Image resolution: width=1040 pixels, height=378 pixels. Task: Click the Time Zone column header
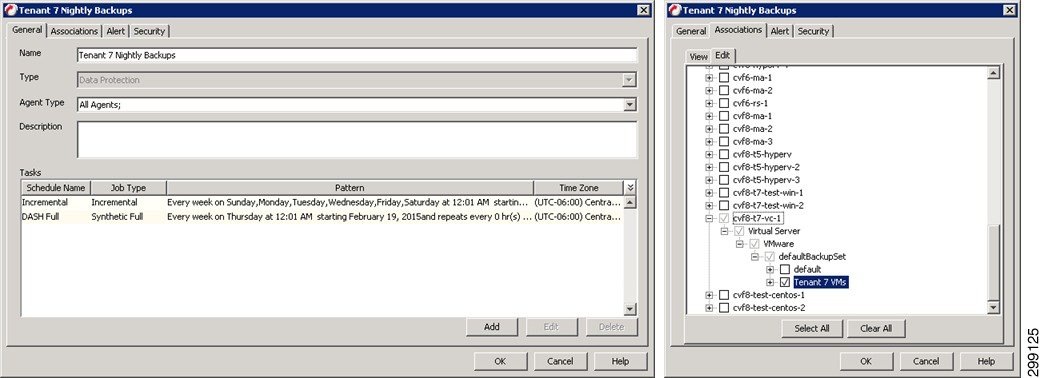[x=578, y=188]
